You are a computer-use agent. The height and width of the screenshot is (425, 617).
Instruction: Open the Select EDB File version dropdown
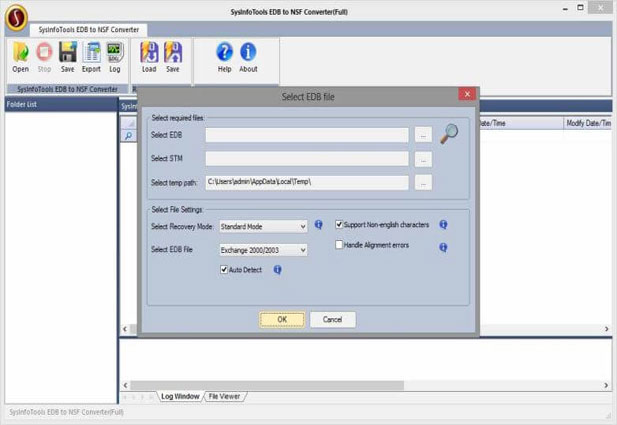click(263, 250)
